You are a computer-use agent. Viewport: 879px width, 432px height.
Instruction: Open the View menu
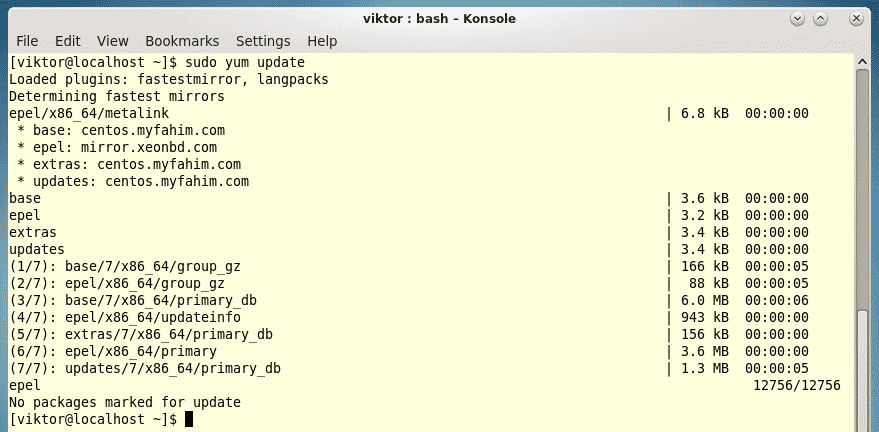coord(112,41)
